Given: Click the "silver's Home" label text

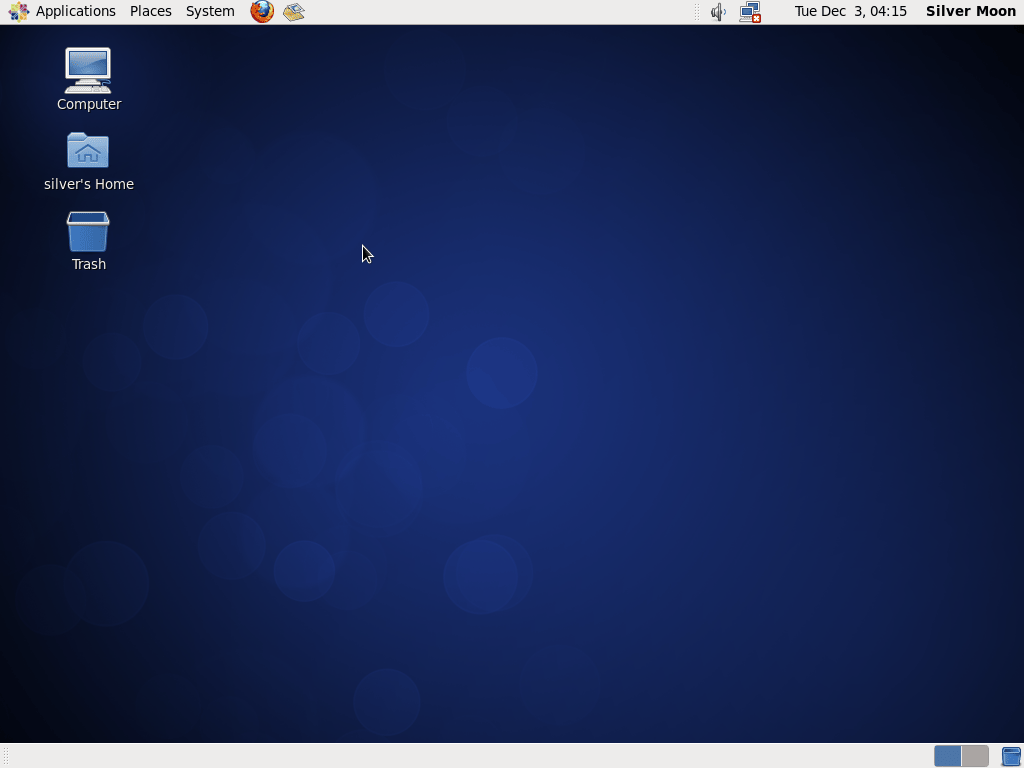Looking at the screenshot, I should 89,184.
